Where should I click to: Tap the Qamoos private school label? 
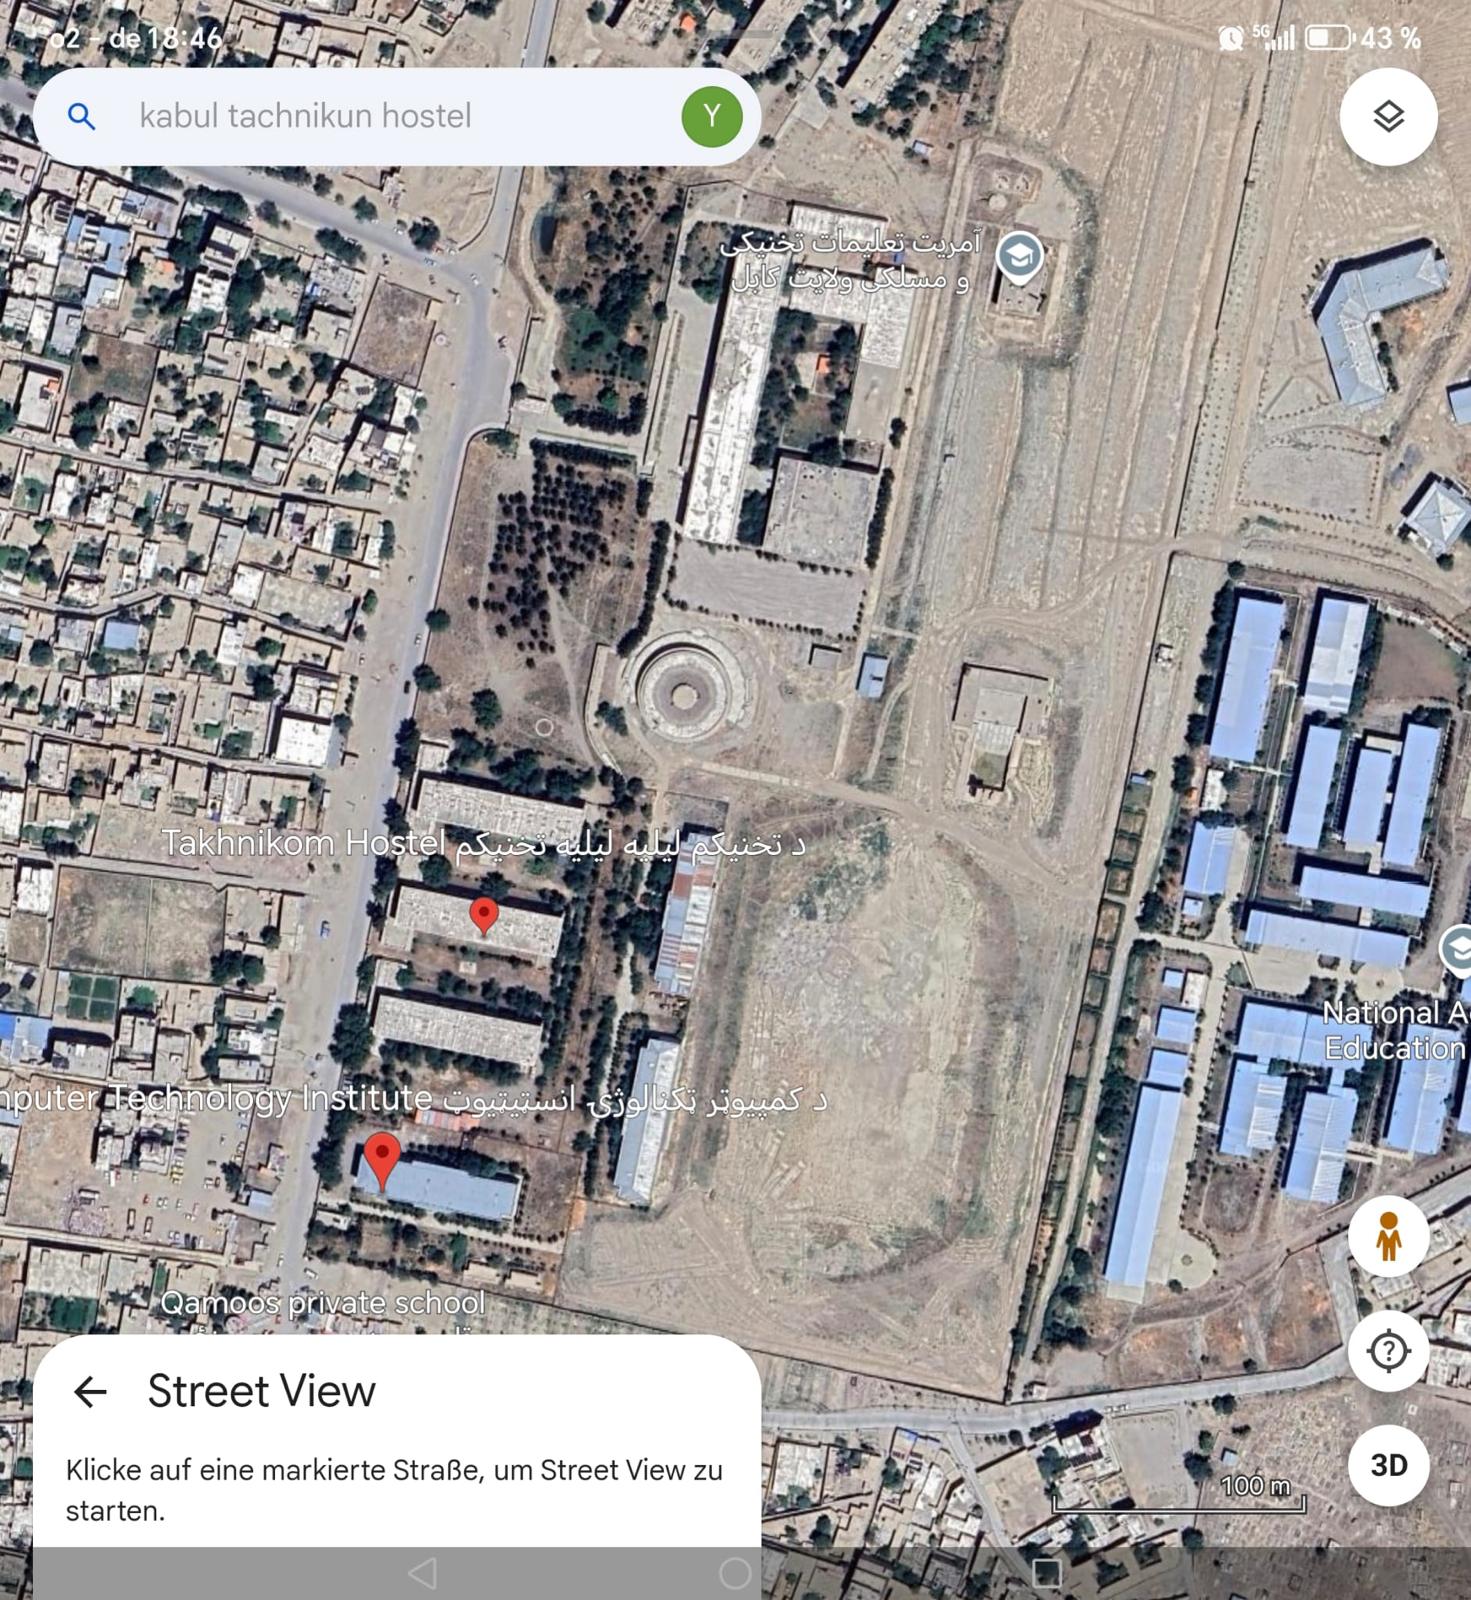[x=322, y=1302]
